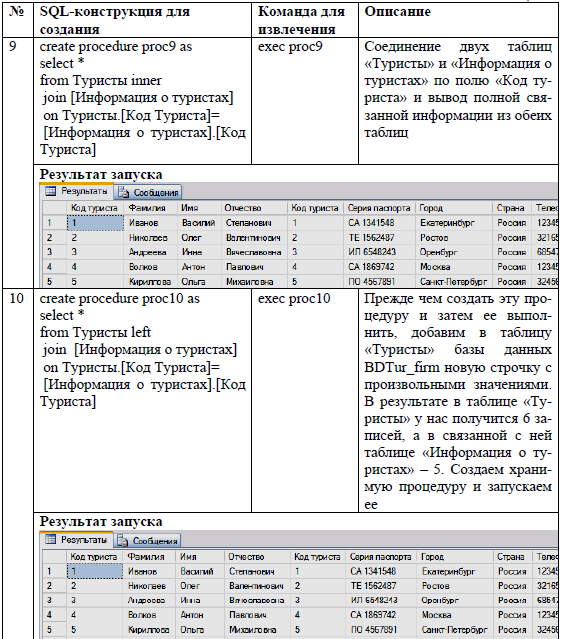Image resolution: width=561 pixels, height=639 pixels.
Task: Select Иванов cell in proc10 grid
Action: click(x=149, y=571)
